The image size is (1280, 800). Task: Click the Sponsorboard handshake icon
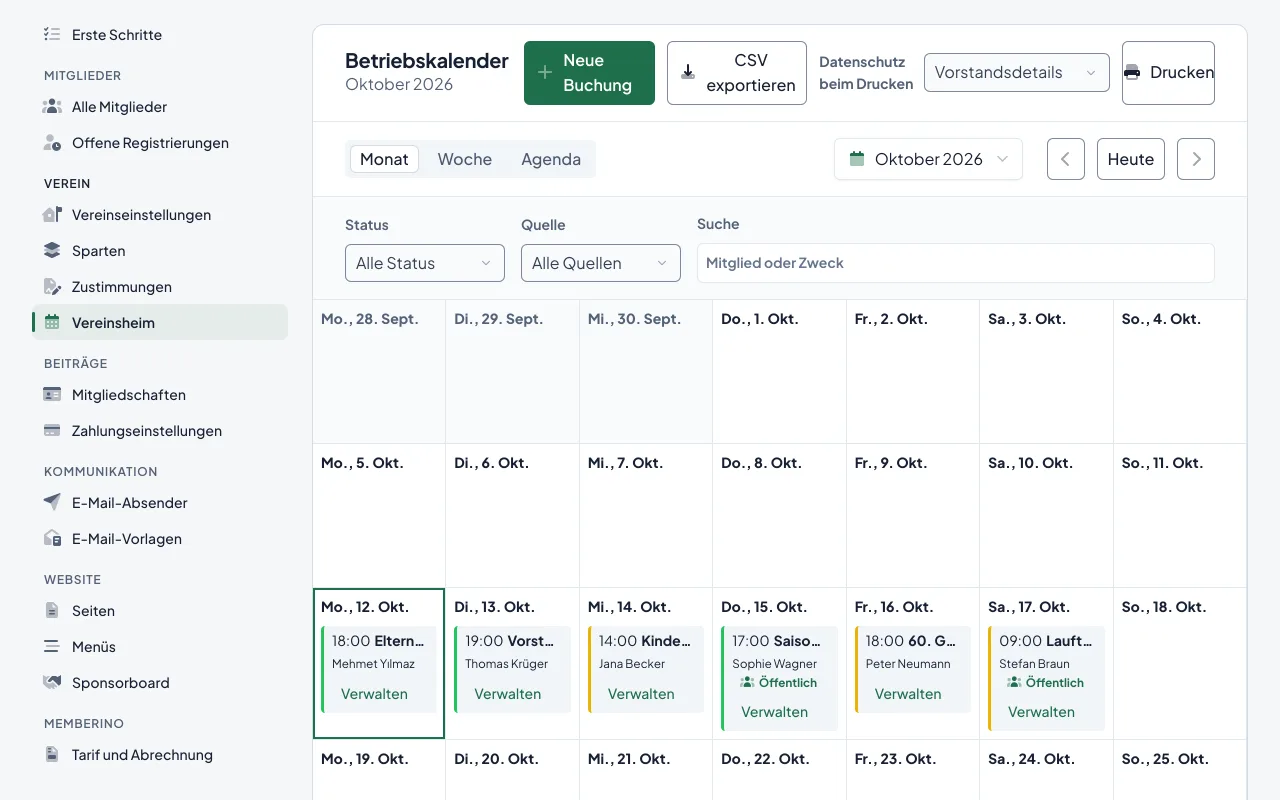[x=52, y=683]
